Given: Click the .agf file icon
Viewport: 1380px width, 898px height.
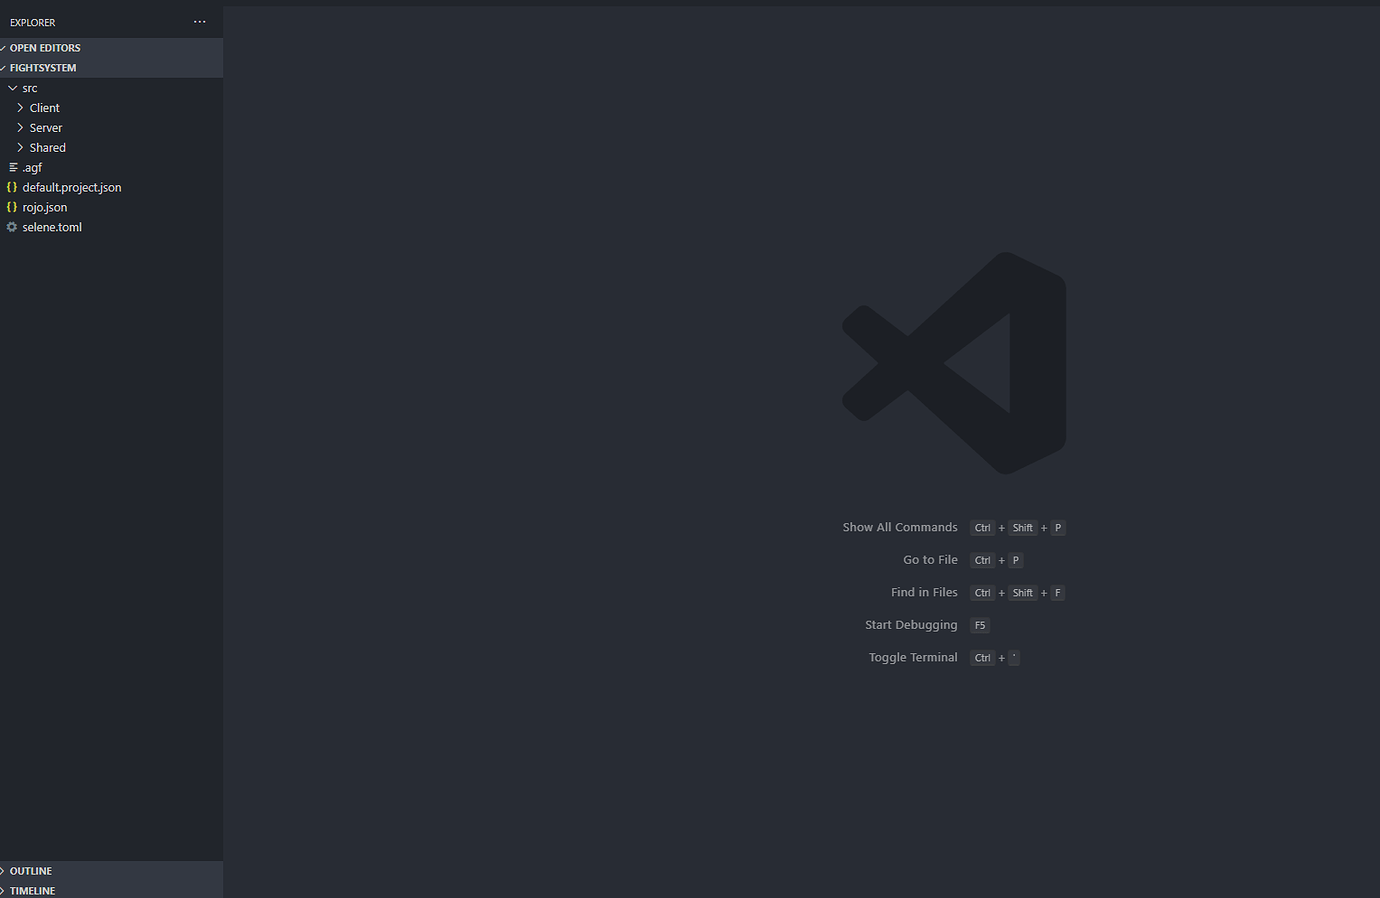Looking at the screenshot, I should tap(13, 167).
